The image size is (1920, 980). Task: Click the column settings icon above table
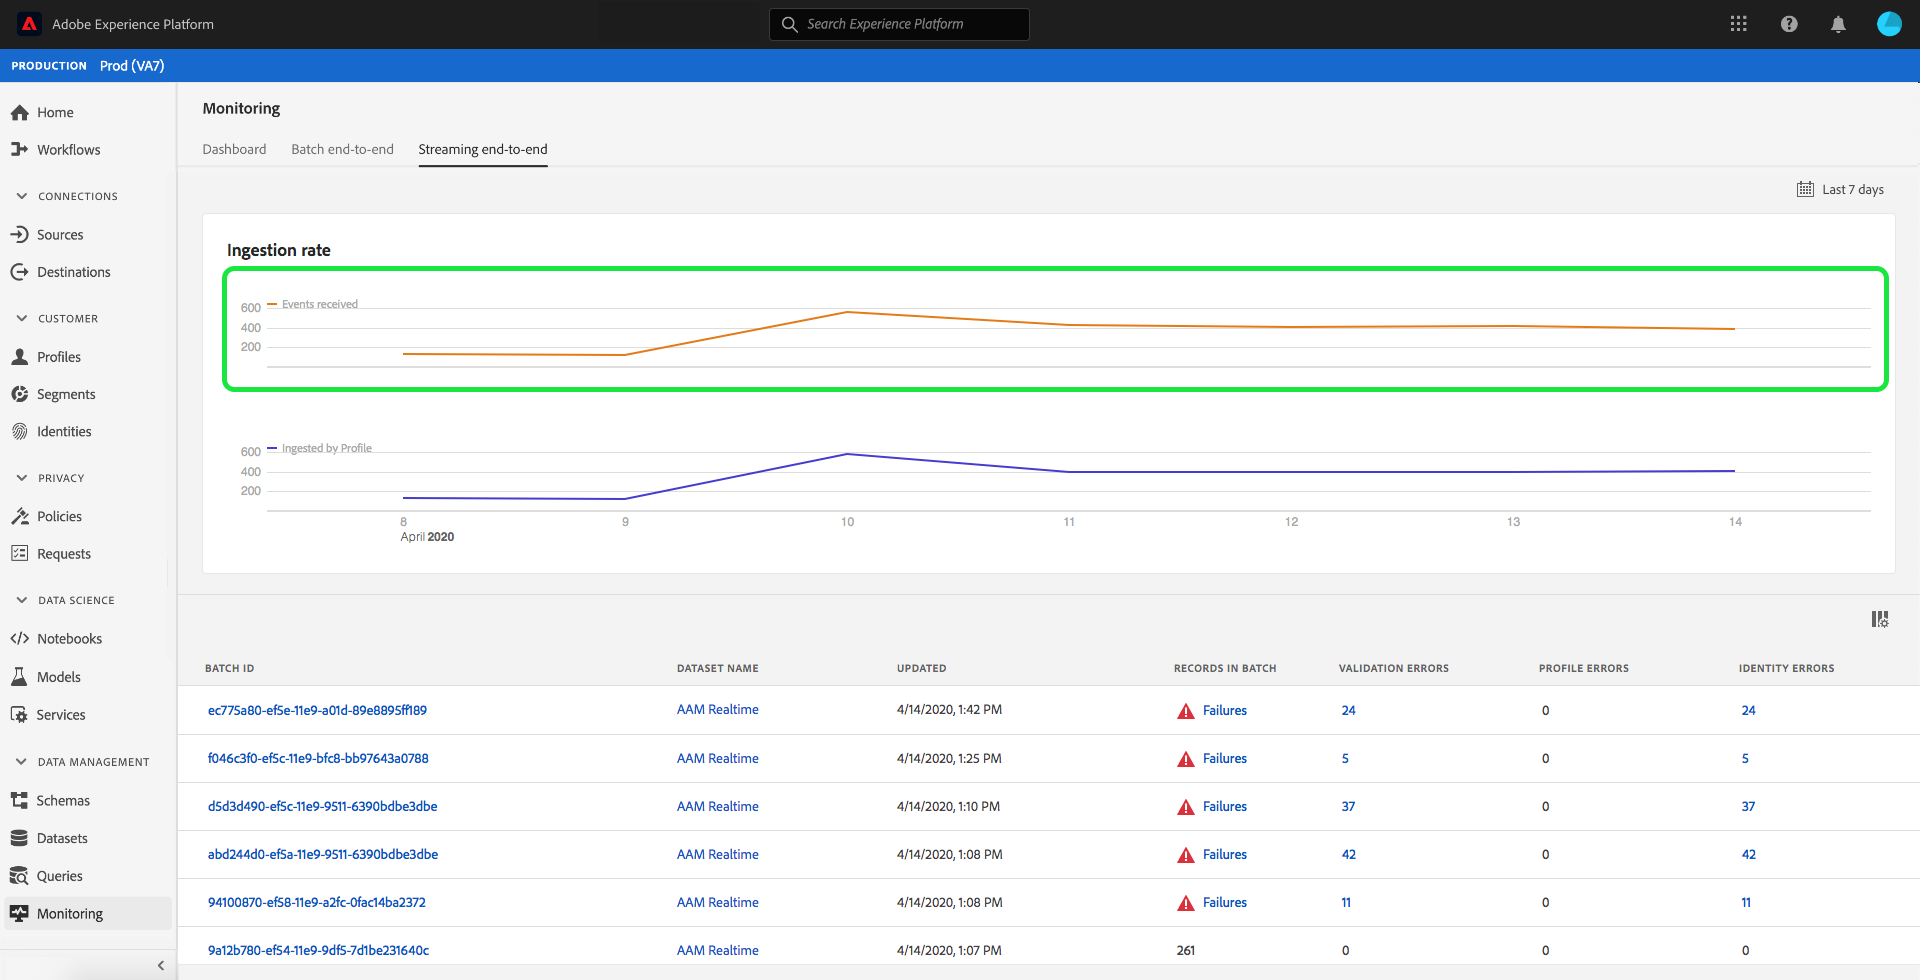(x=1880, y=620)
